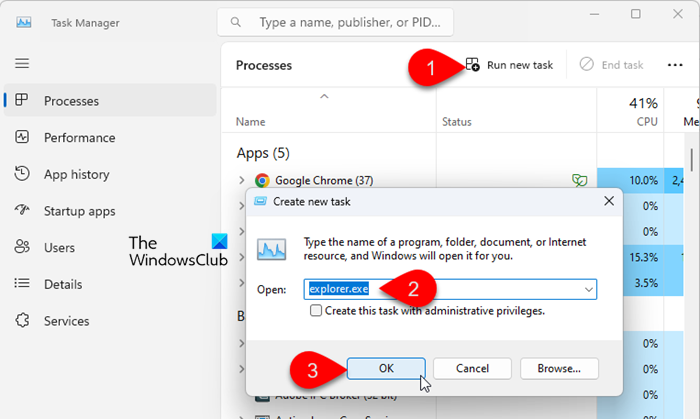Click the End task button label
Screen dimensions: 700x419
(622, 65)
